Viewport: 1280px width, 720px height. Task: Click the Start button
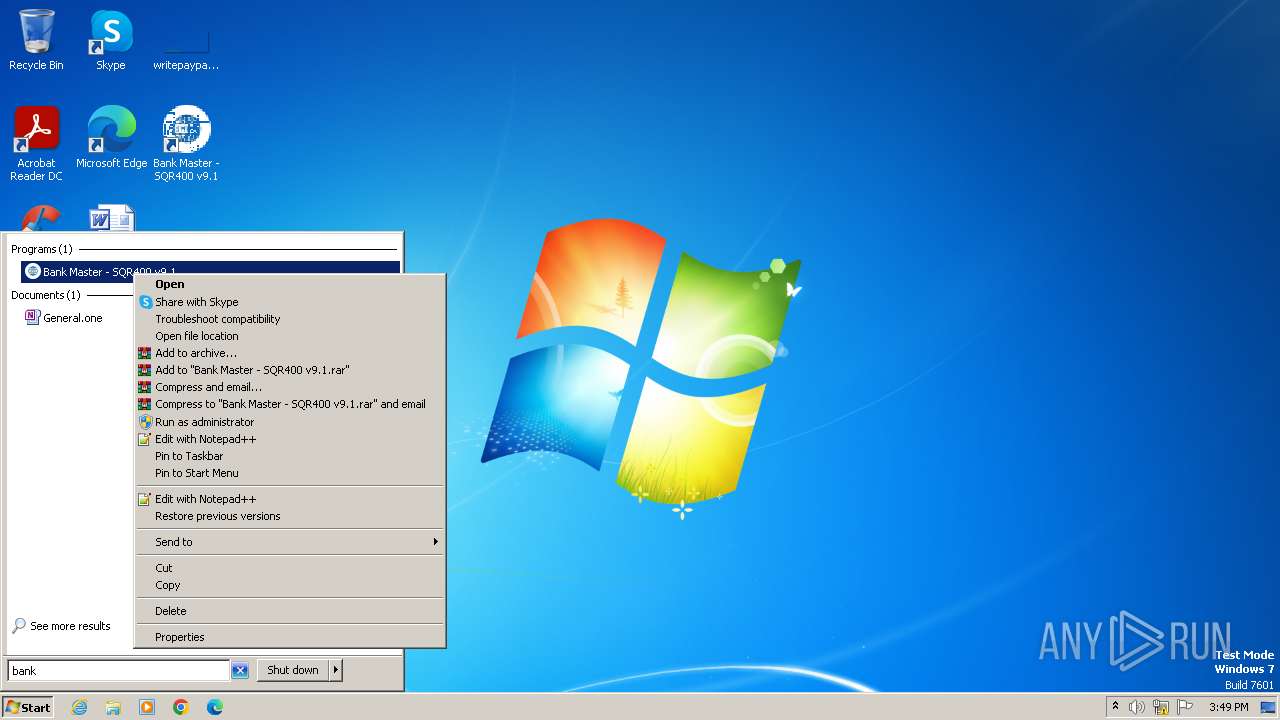click(x=28, y=707)
